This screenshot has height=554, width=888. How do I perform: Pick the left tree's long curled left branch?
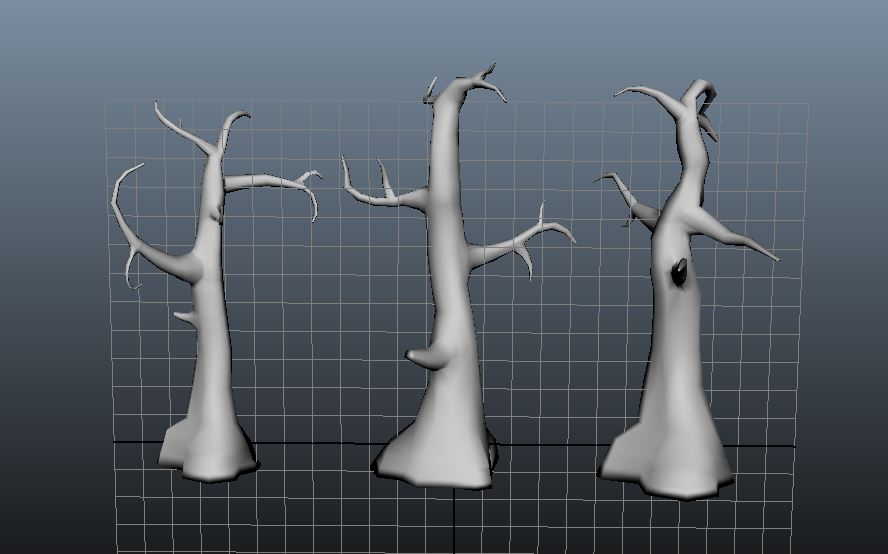point(130,232)
